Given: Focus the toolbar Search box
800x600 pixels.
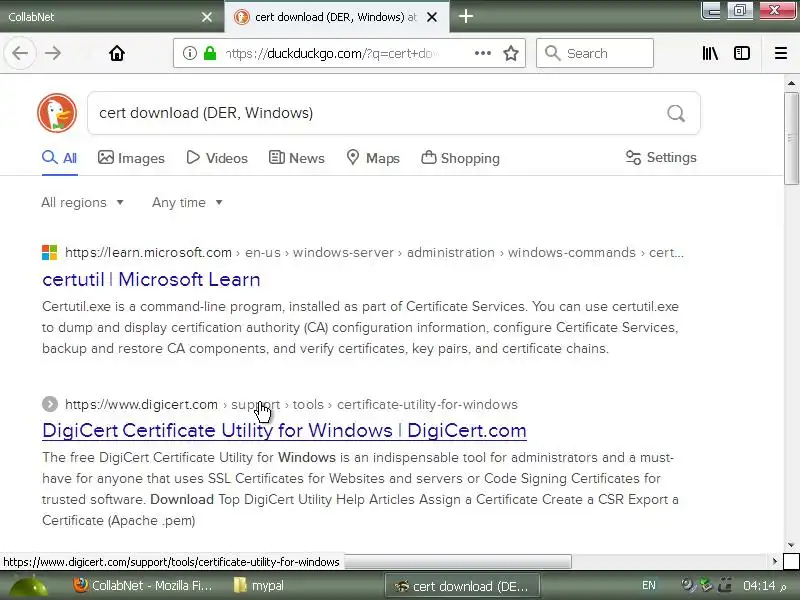Looking at the screenshot, I should pyautogui.click(x=595, y=53).
